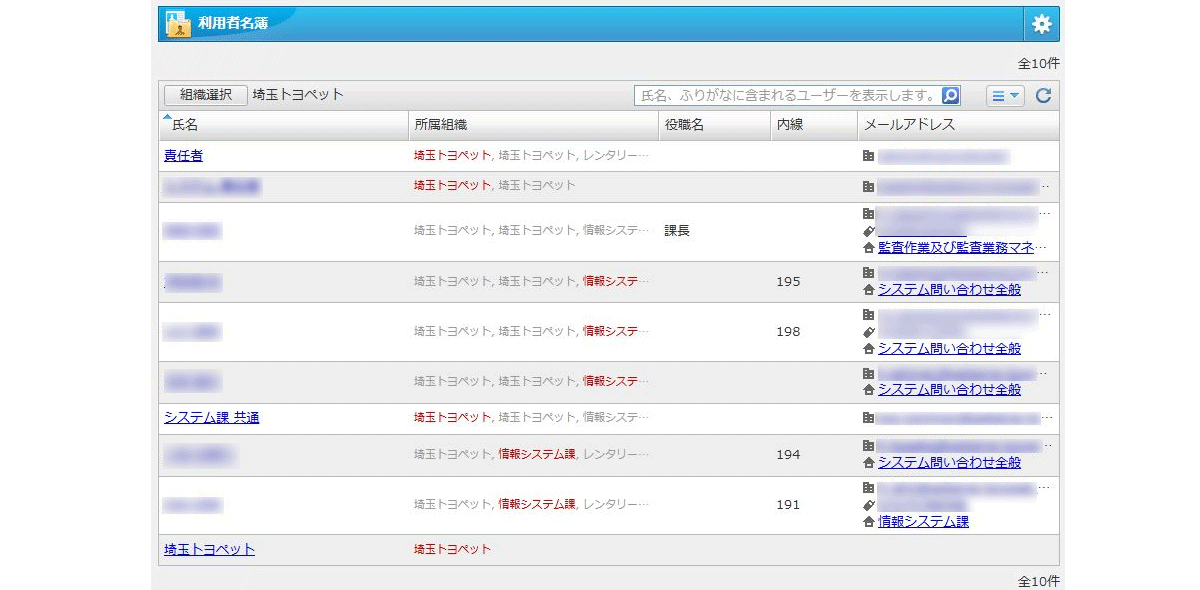
Task: Sort by the 氏名 column header
Action: pos(185,125)
